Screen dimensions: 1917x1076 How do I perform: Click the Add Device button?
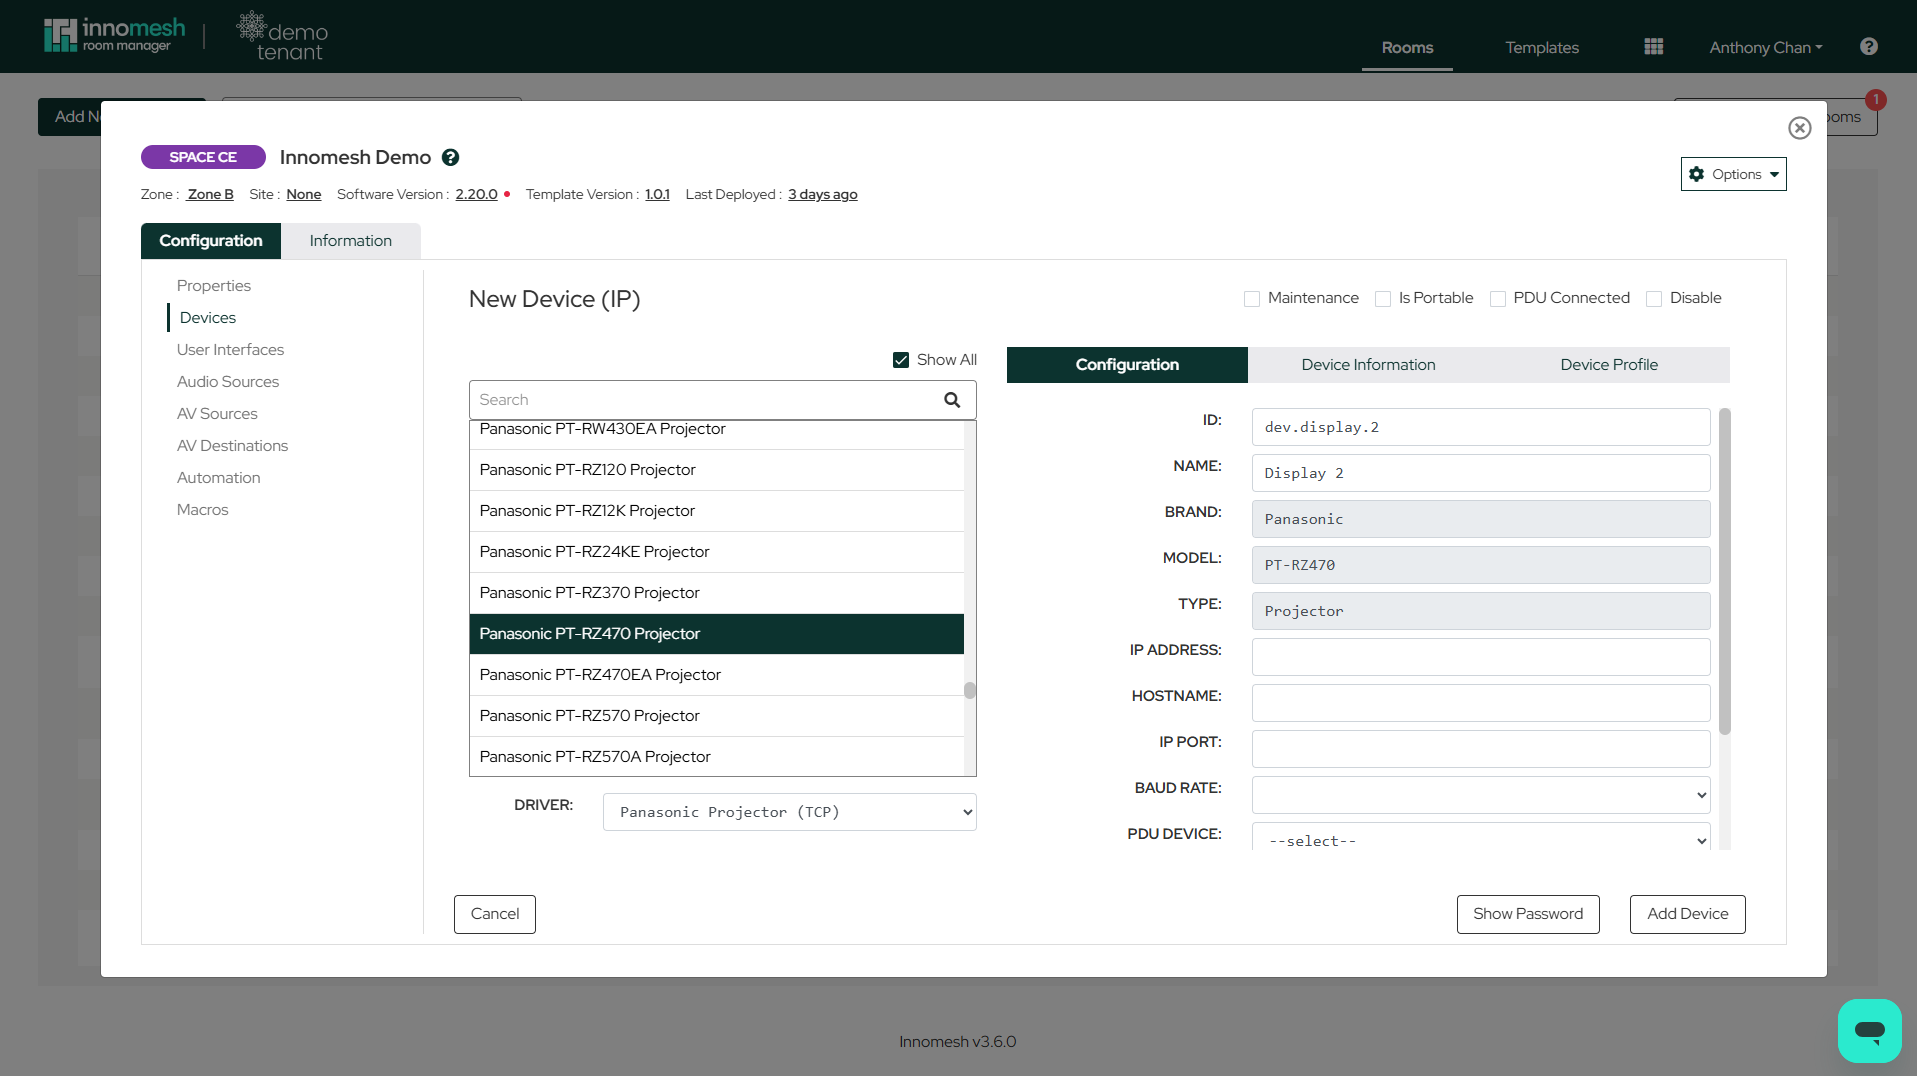[x=1688, y=914]
